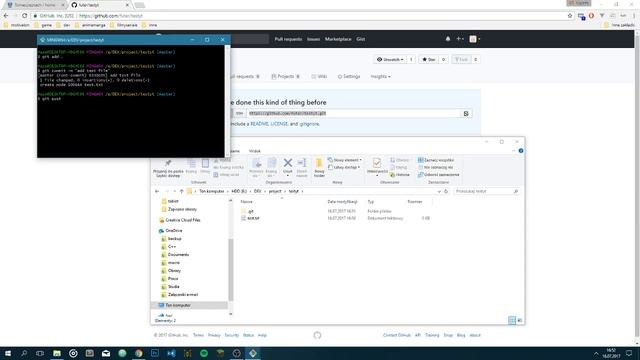The height and width of the screenshot is (360, 640).
Task: Open the Windows Action Center notifications
Action: (629, 353)
